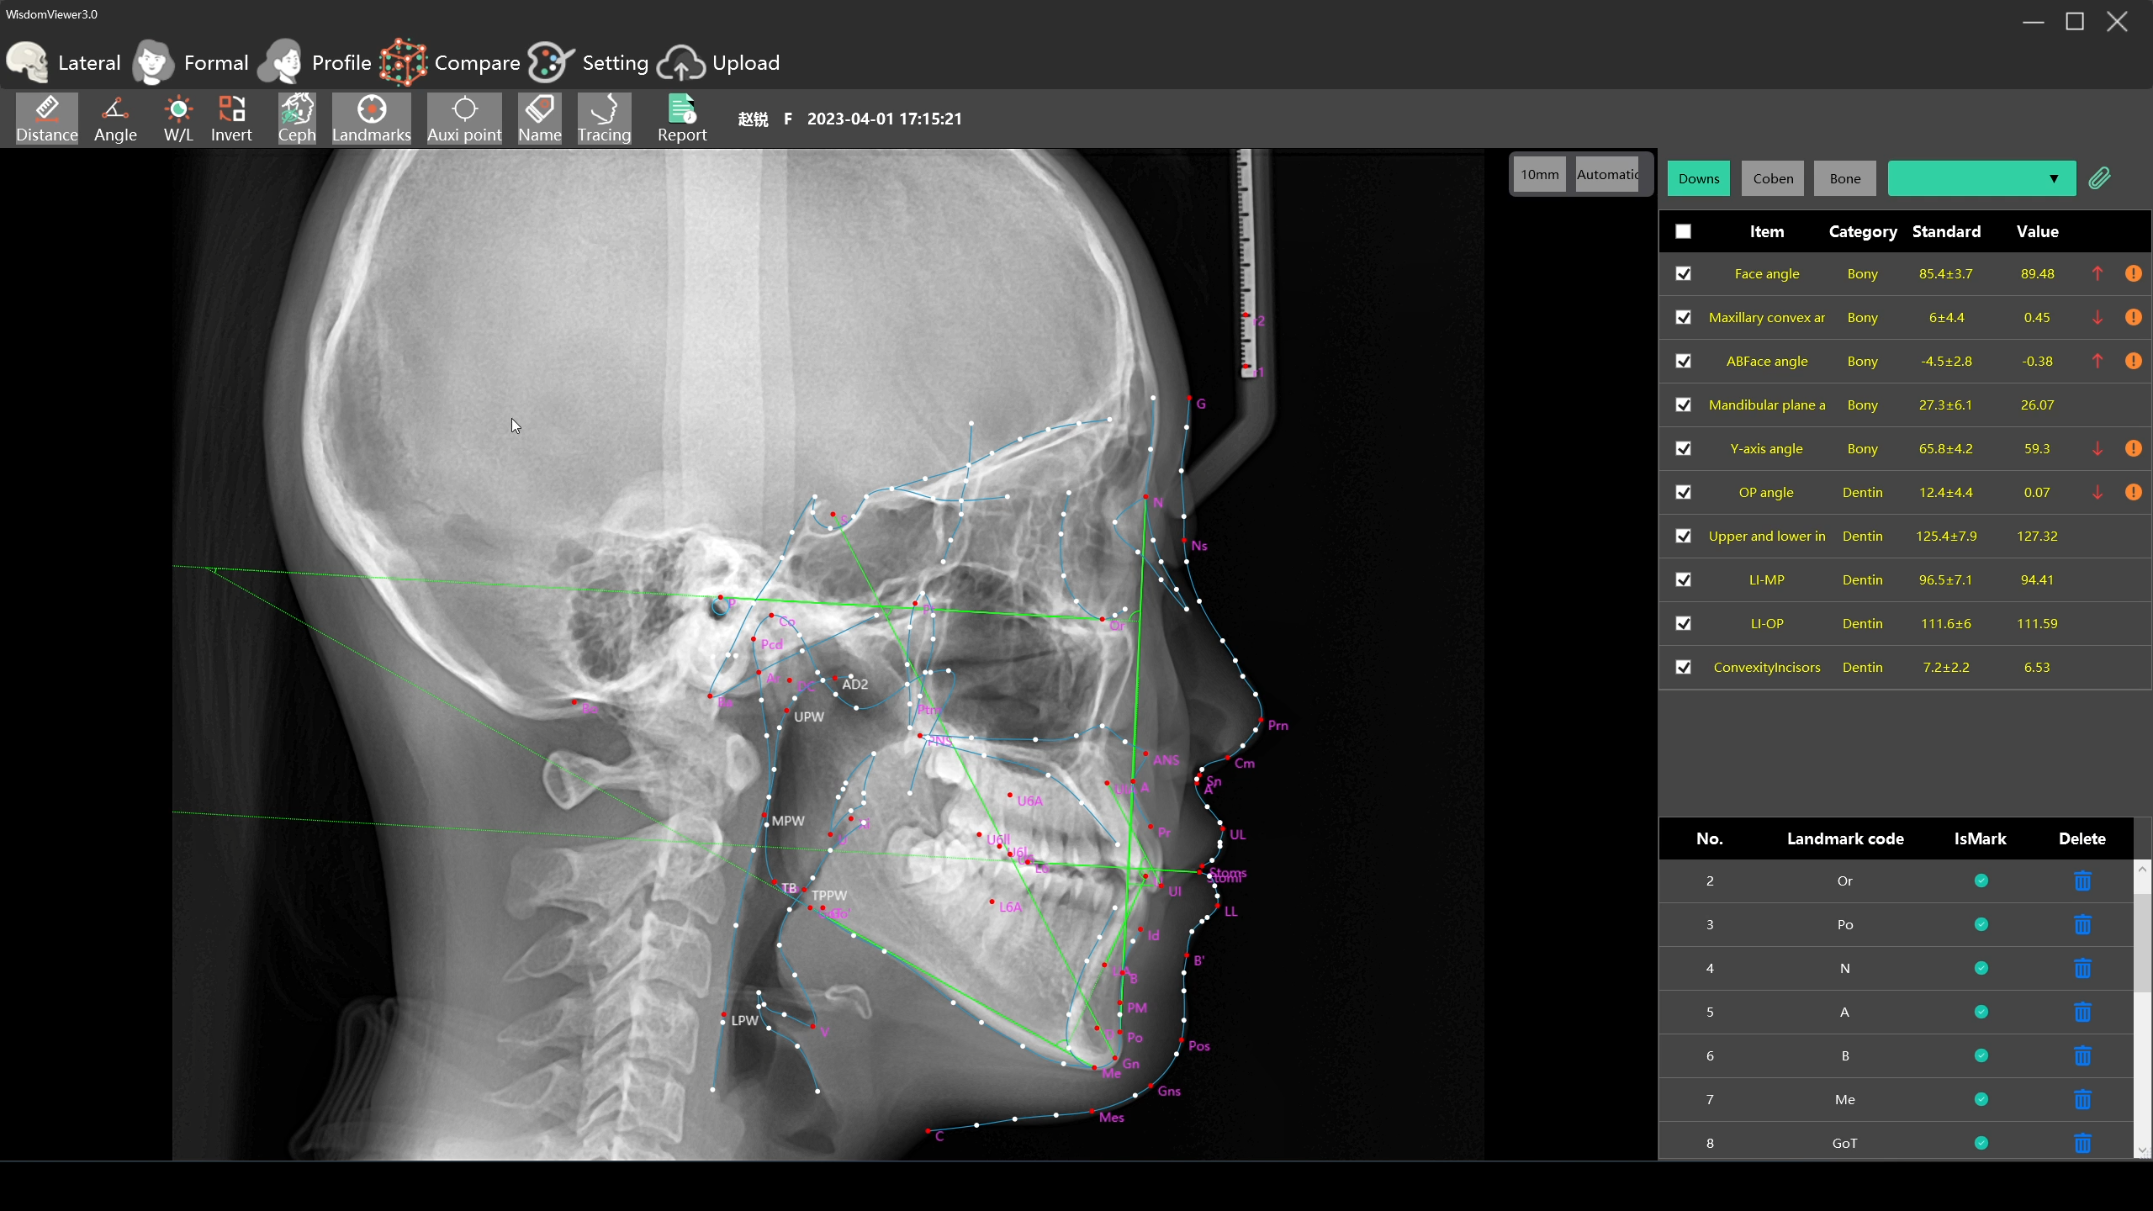Uncheck the Y-axis angle checkbox
Screen dimensions: 2153x1211
(1683, 448)
